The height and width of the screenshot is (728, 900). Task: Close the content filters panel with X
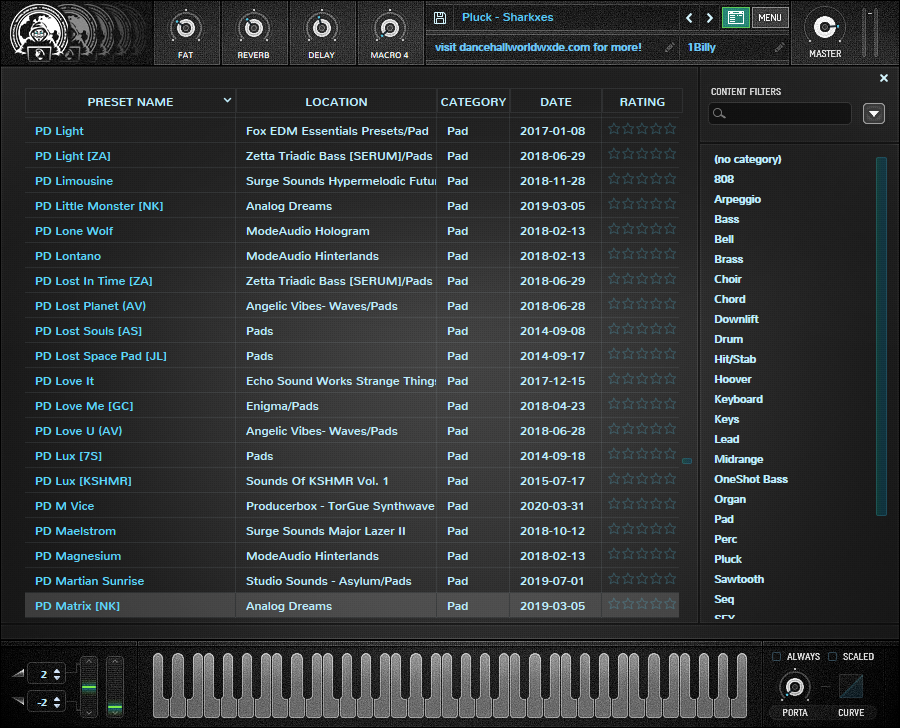coord(883,78)
